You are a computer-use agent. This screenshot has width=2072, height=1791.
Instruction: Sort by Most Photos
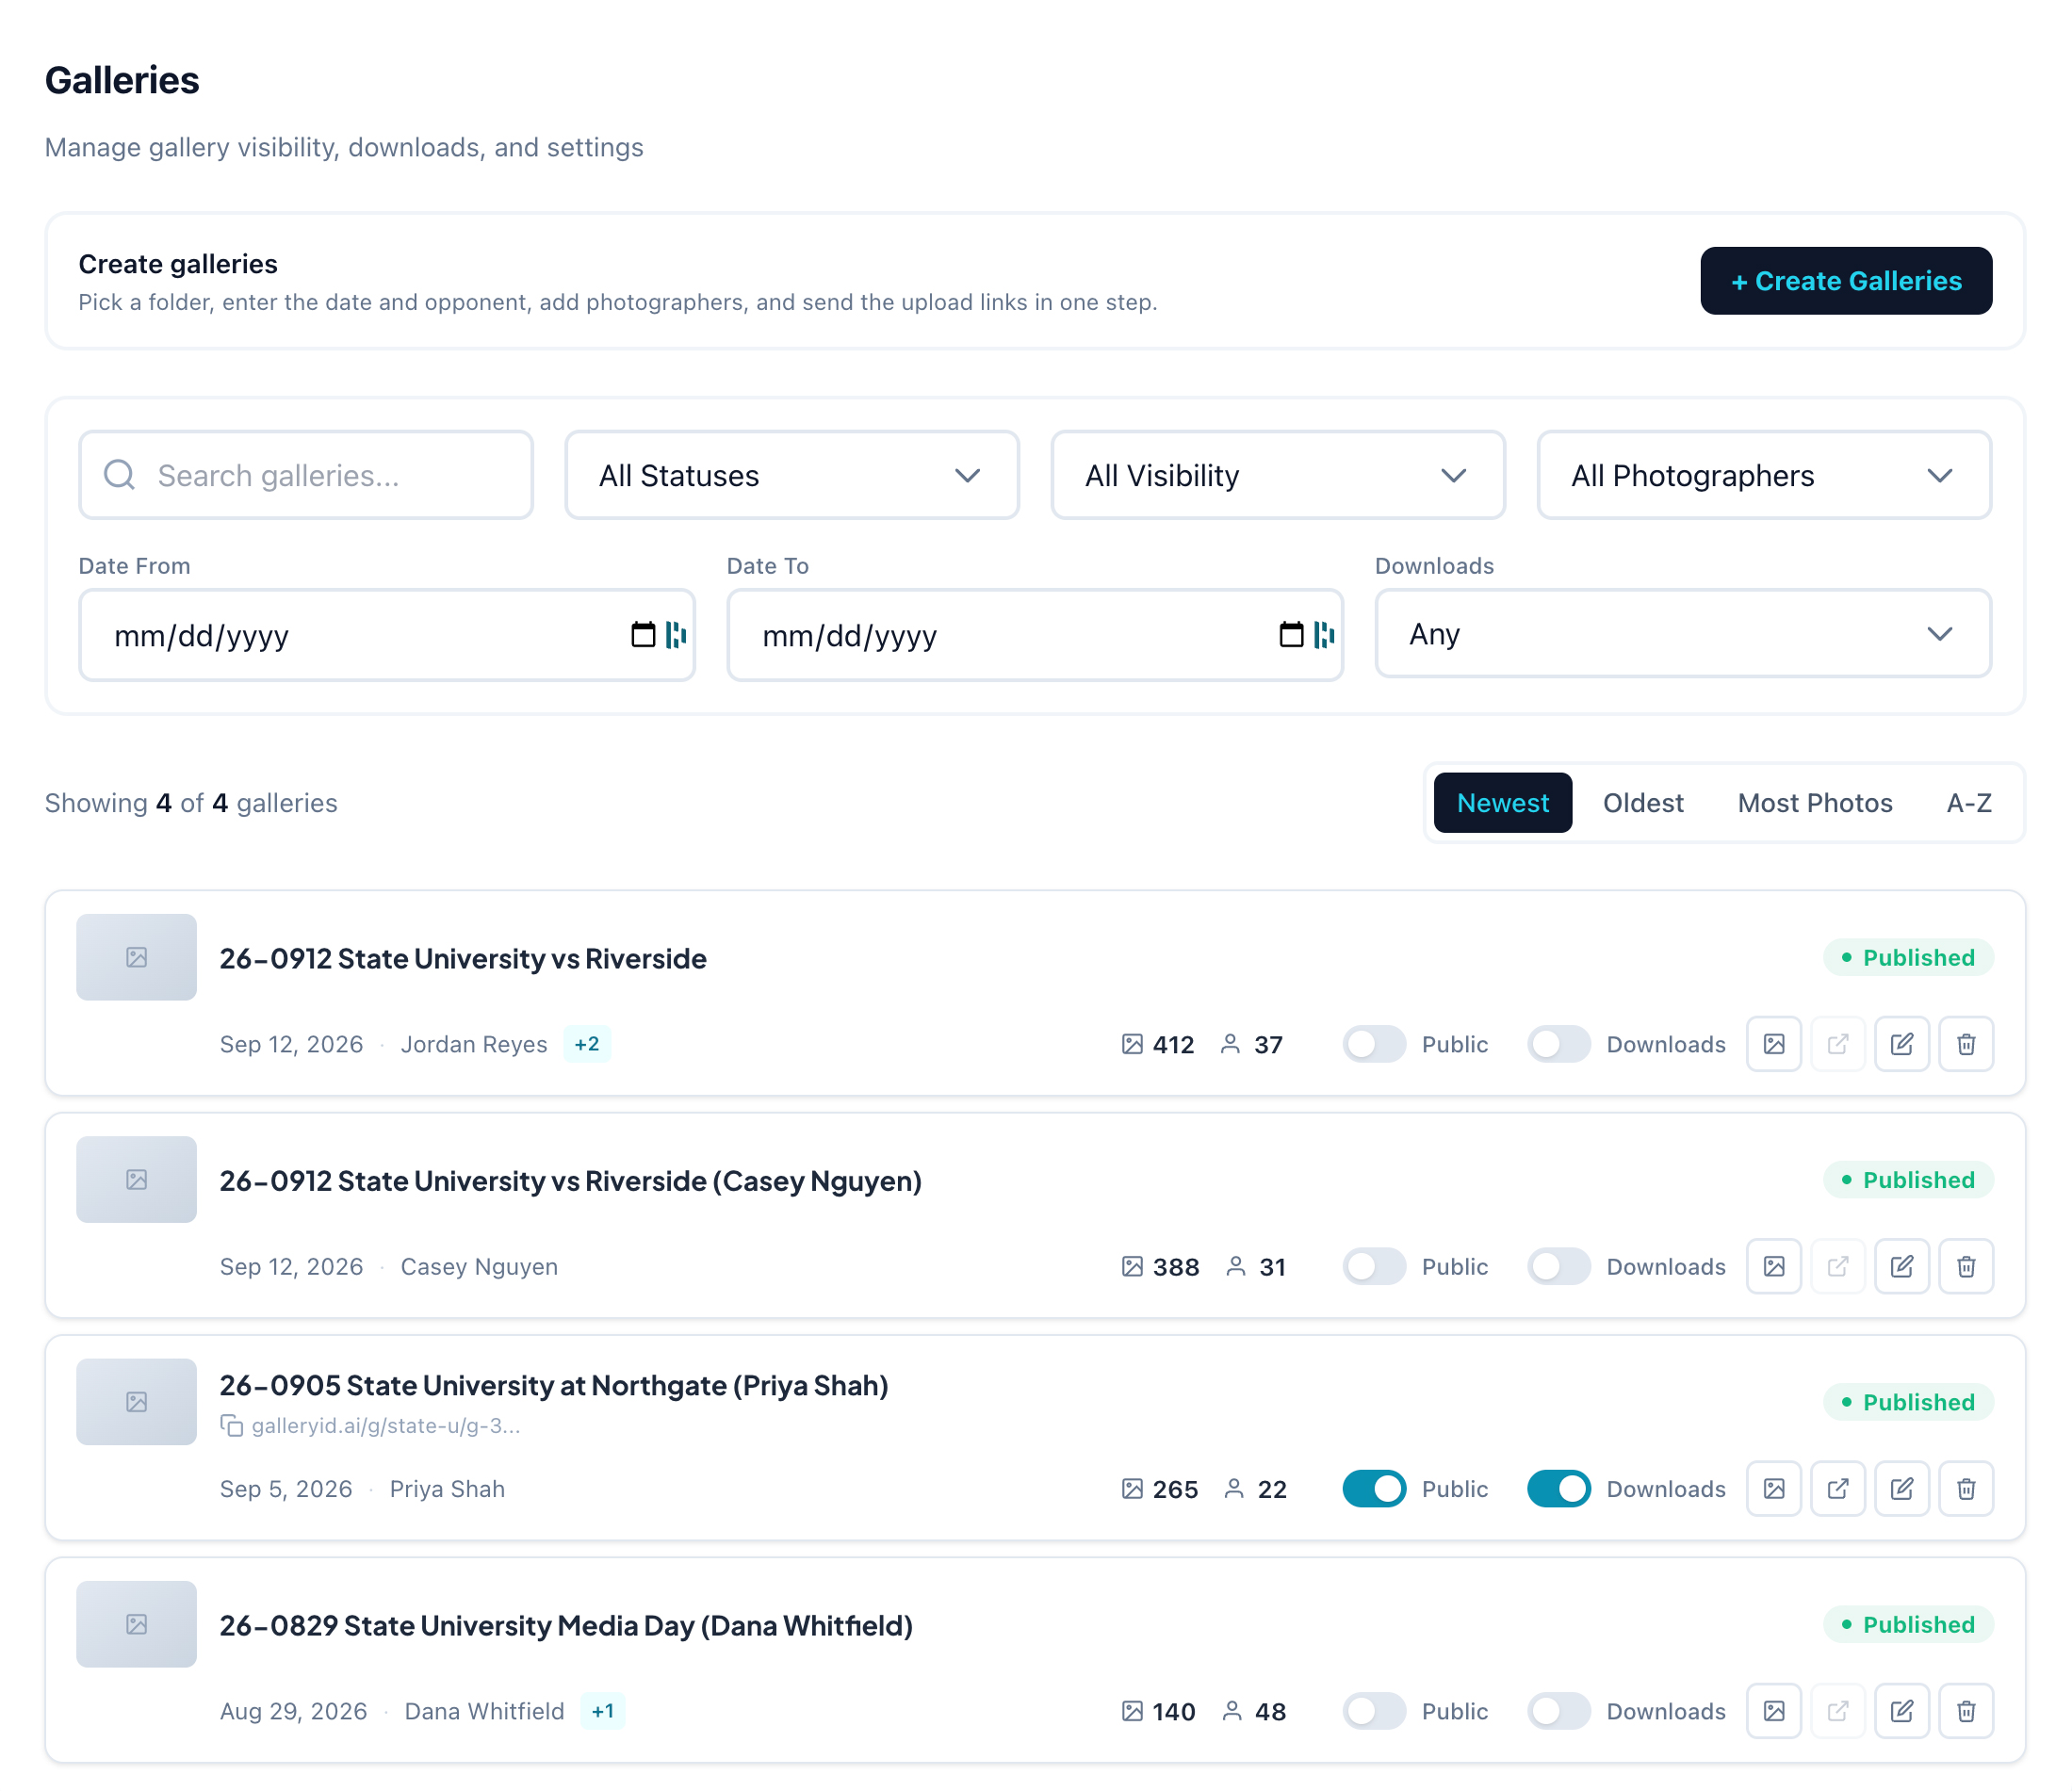[x=1814, y=803]
